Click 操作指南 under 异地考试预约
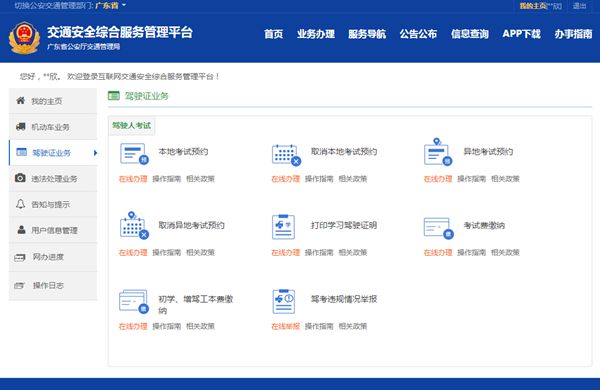The image size is (600, 390). [471, 179]
